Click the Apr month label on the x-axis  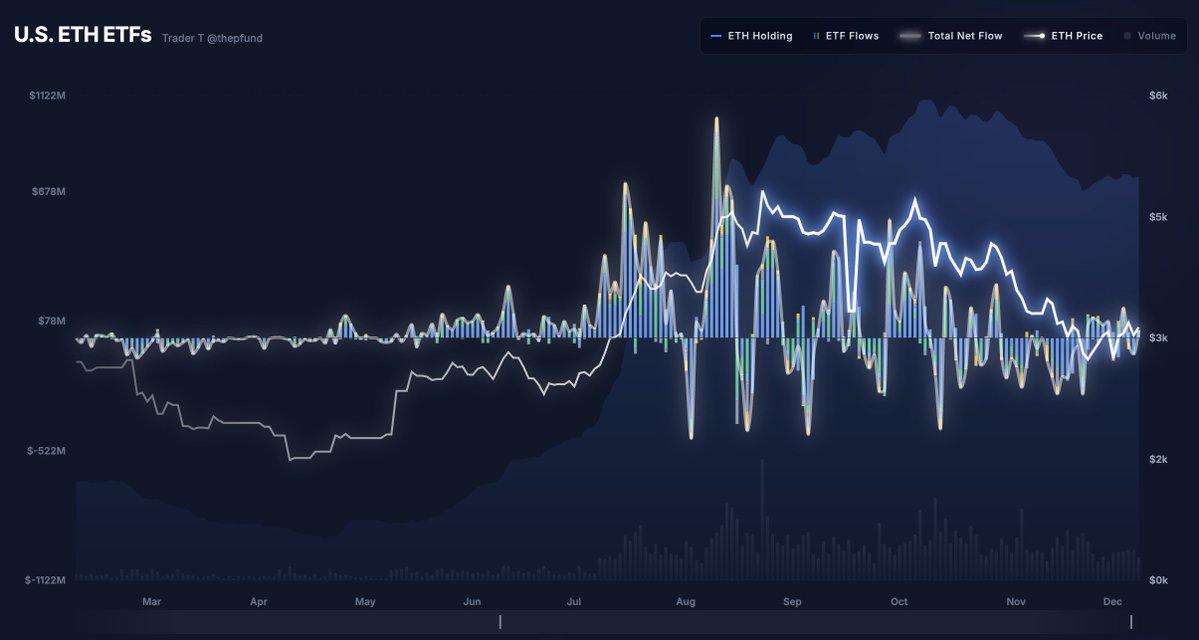coord(258,602)
